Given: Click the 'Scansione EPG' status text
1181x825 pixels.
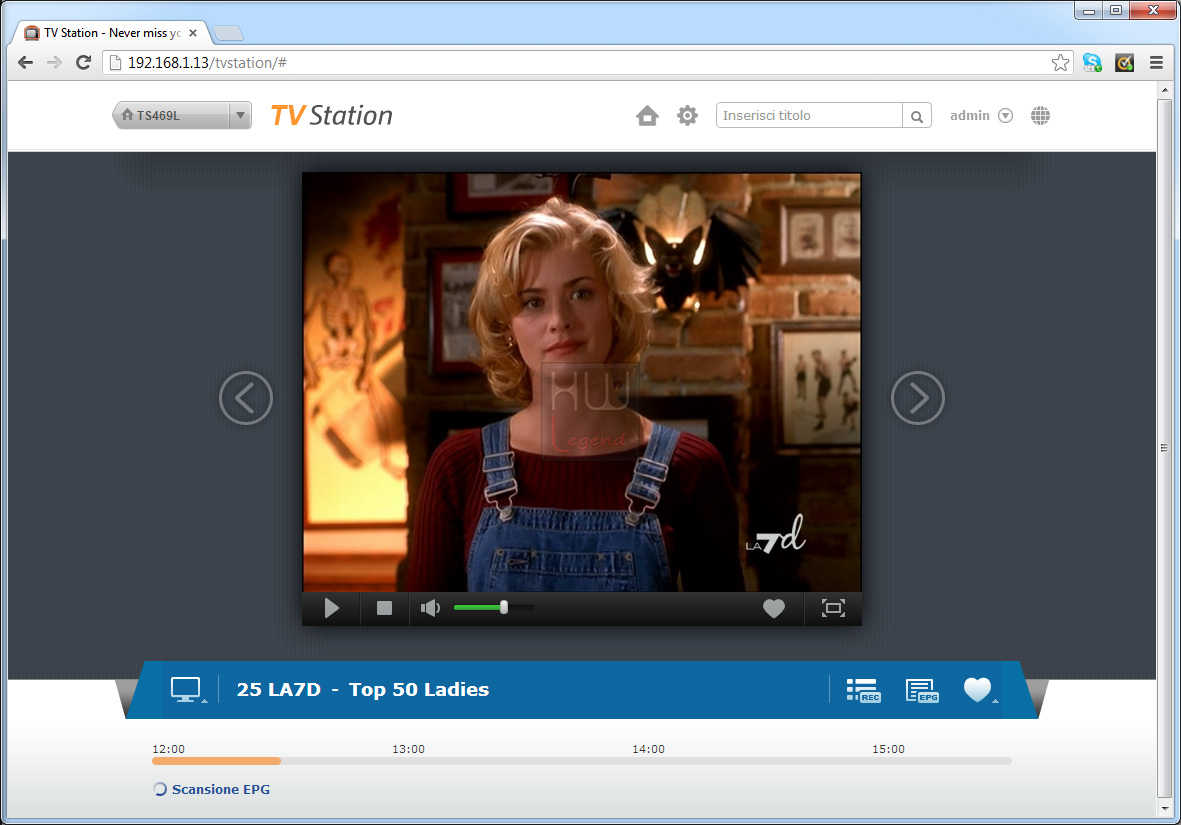Looking at the screenshot, I should (221, 790).
